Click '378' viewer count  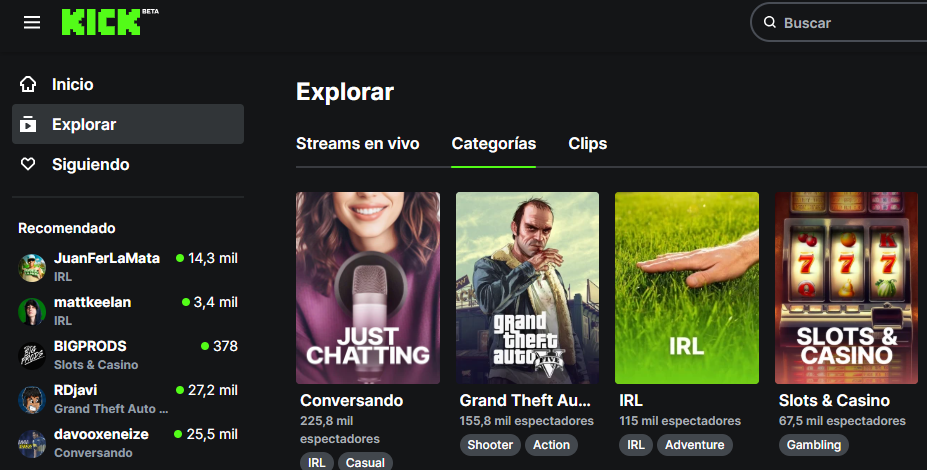pos(225,346)
